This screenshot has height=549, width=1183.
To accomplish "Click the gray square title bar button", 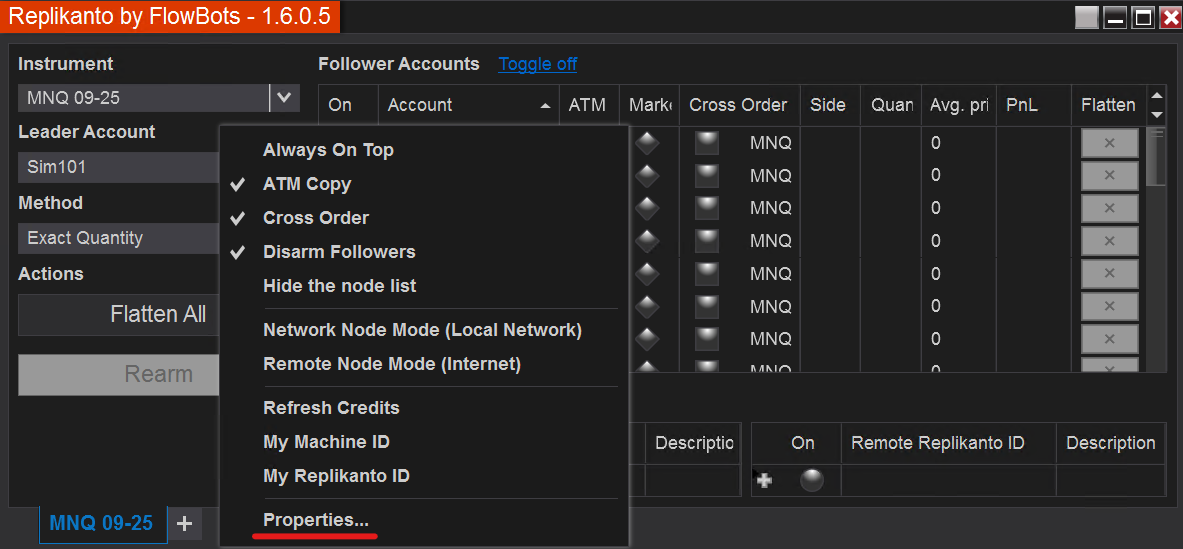I will click(1086, 17).
